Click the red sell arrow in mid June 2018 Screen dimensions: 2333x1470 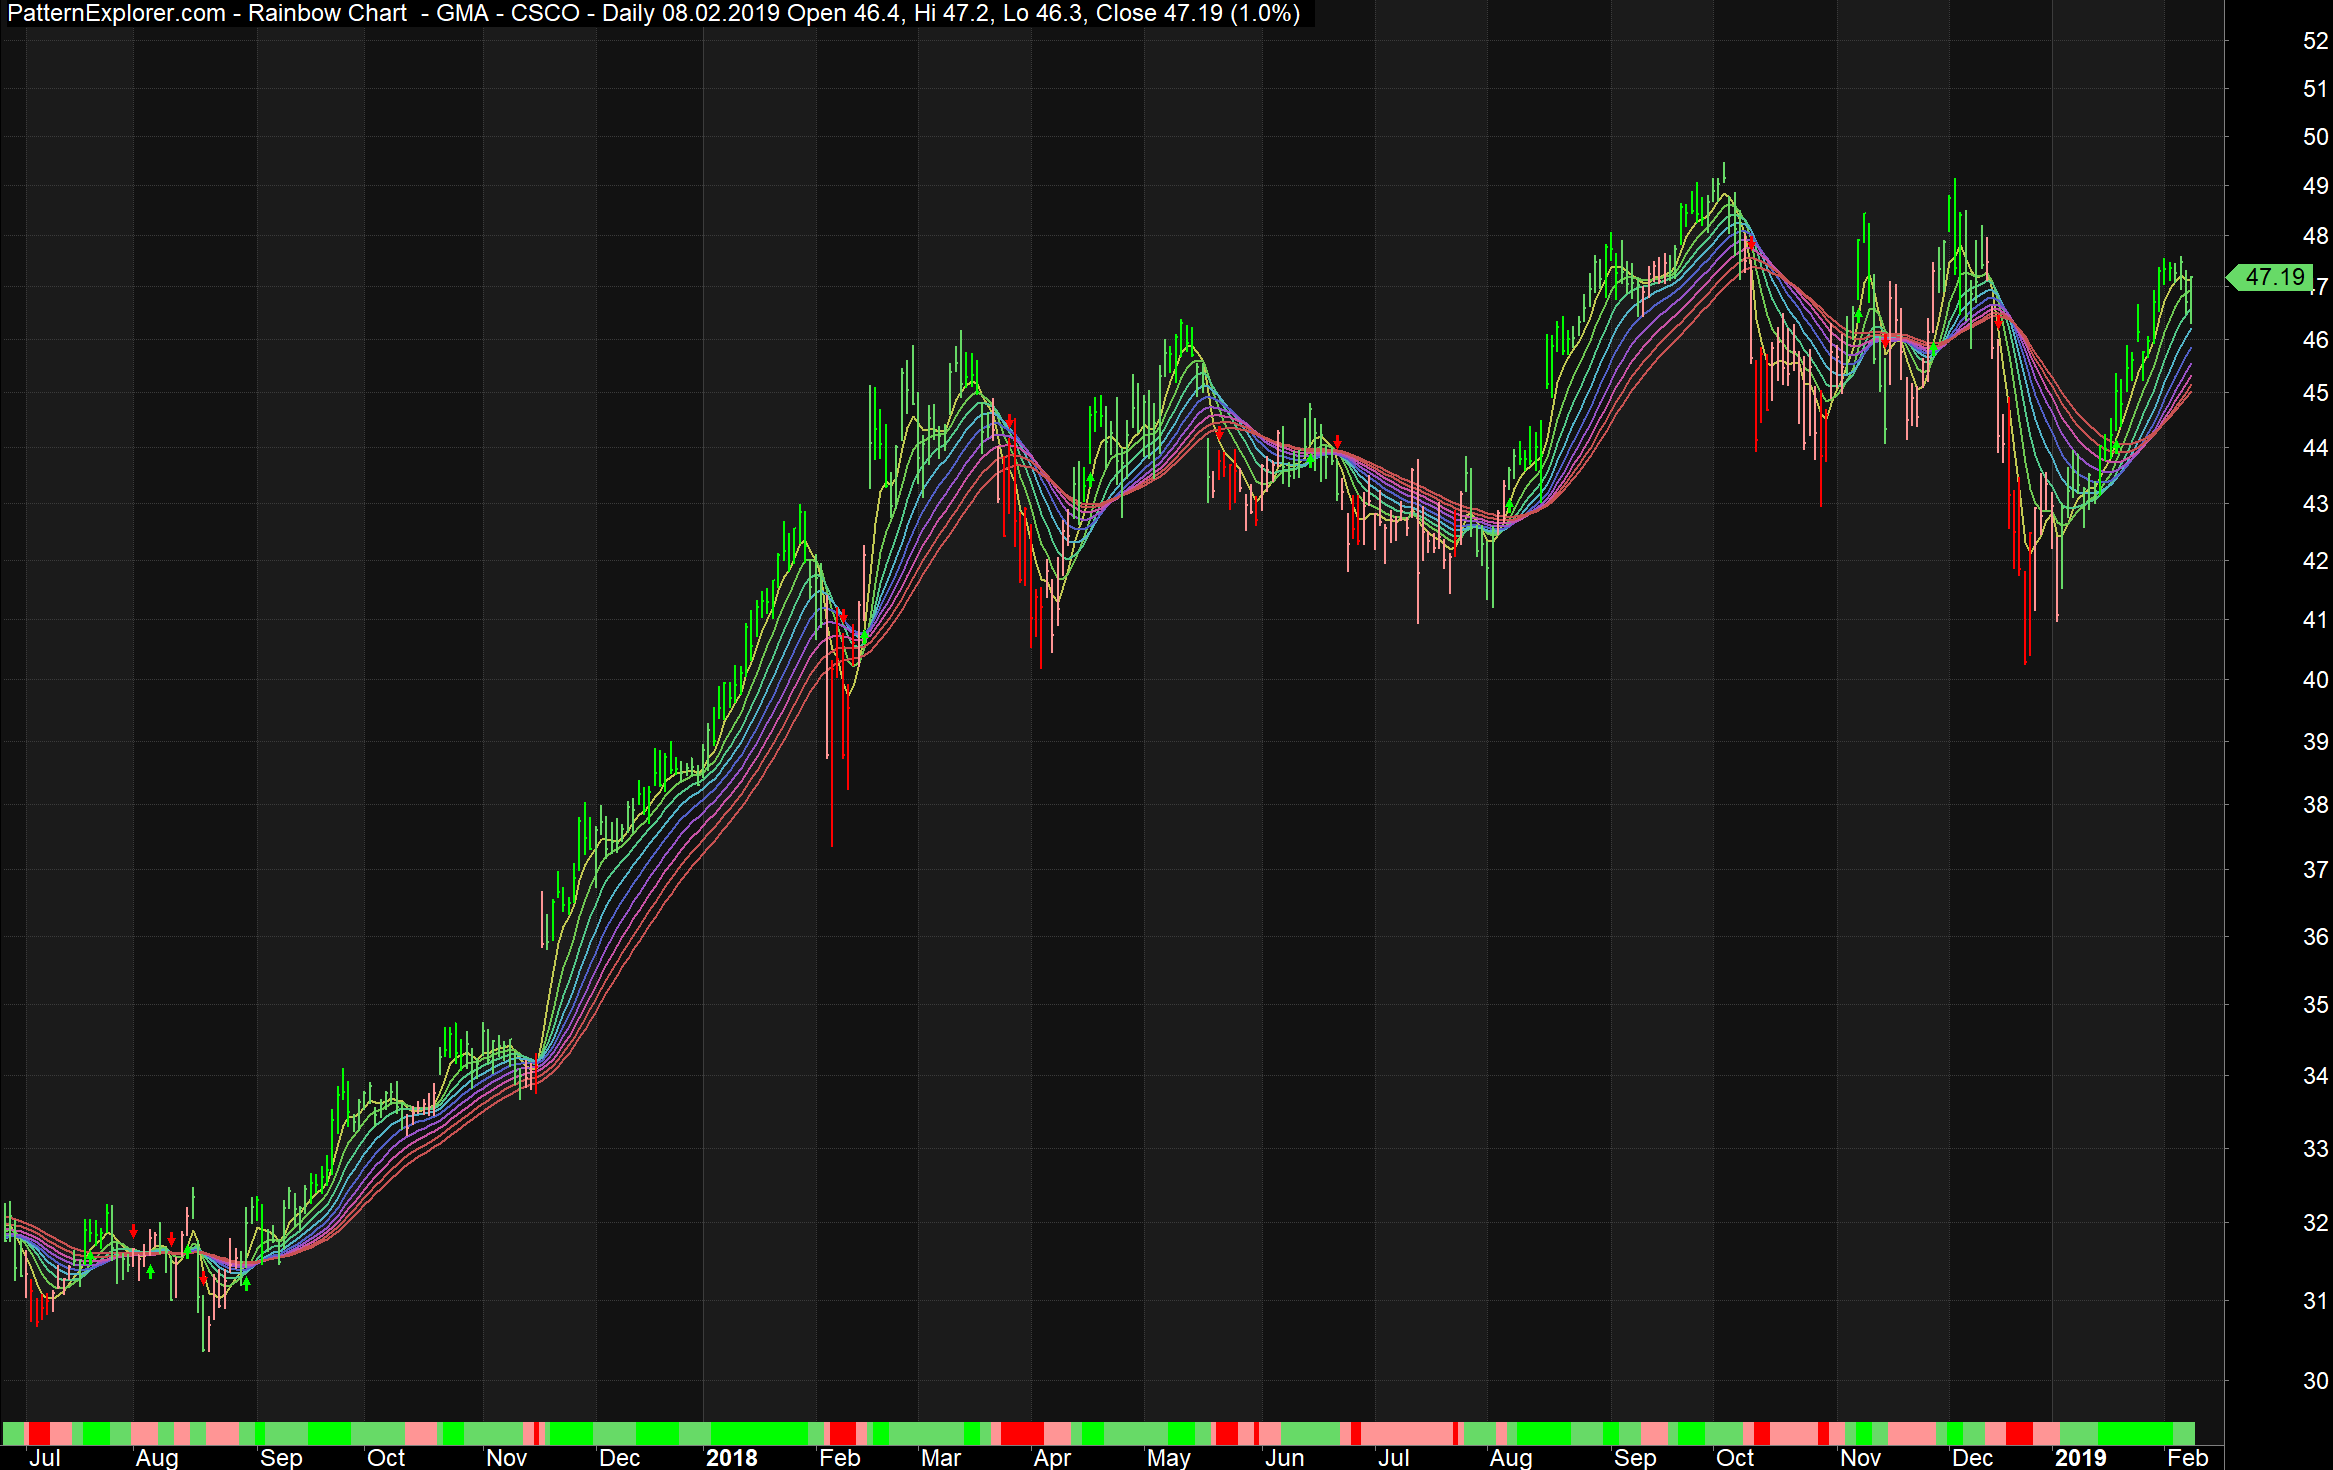click(x=1337, y=442)
